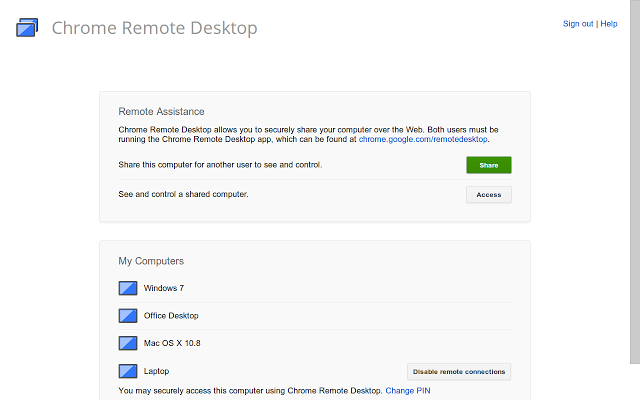Image resolution: width=640 pixels, height=400 pixels.
Task: Open the Help link
Action: pos(608,23)
